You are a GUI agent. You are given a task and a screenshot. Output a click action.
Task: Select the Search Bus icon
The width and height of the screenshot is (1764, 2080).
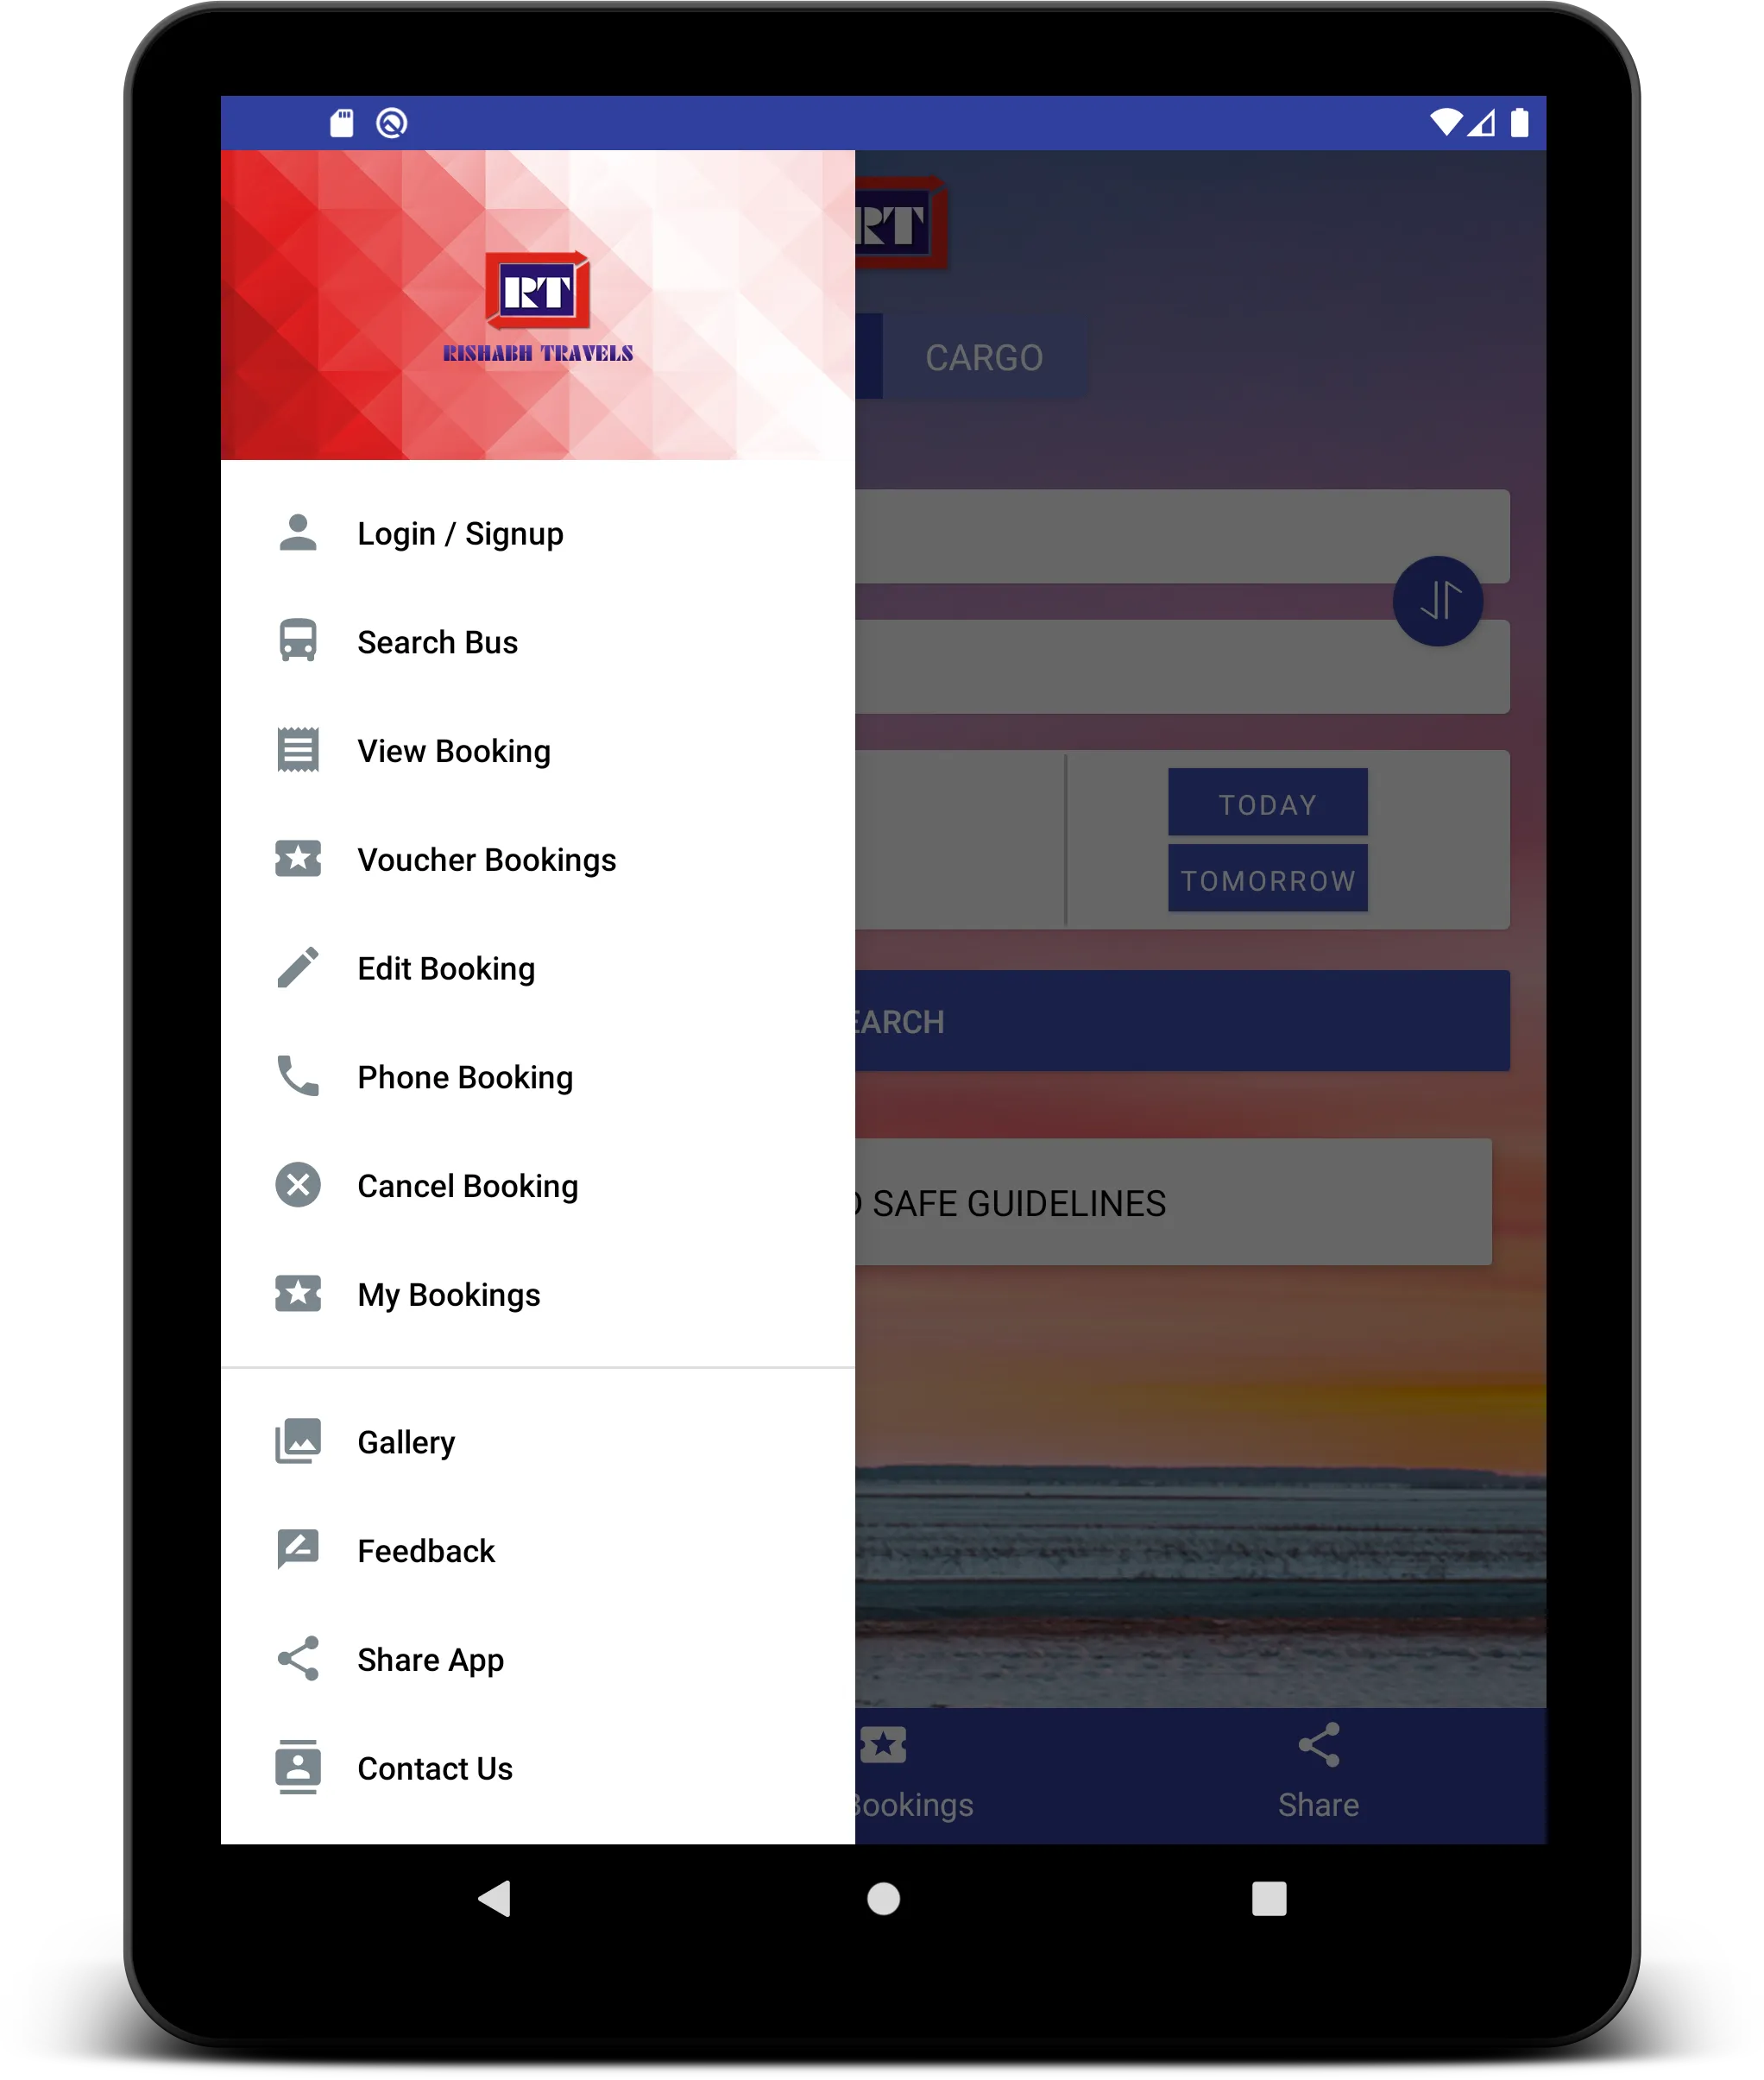(x=298, y=642)
